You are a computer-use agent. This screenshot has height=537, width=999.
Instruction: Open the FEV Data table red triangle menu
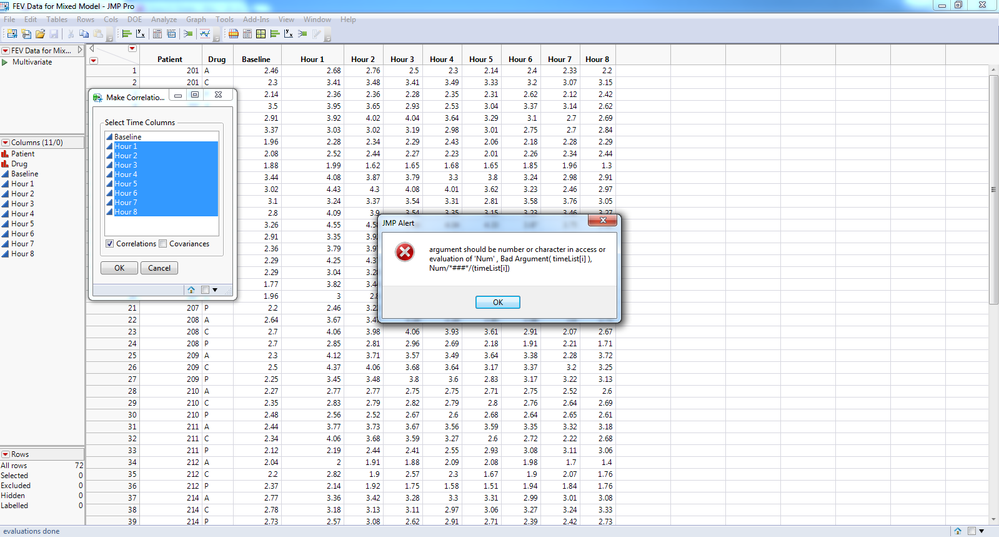[x=5, y=50]
